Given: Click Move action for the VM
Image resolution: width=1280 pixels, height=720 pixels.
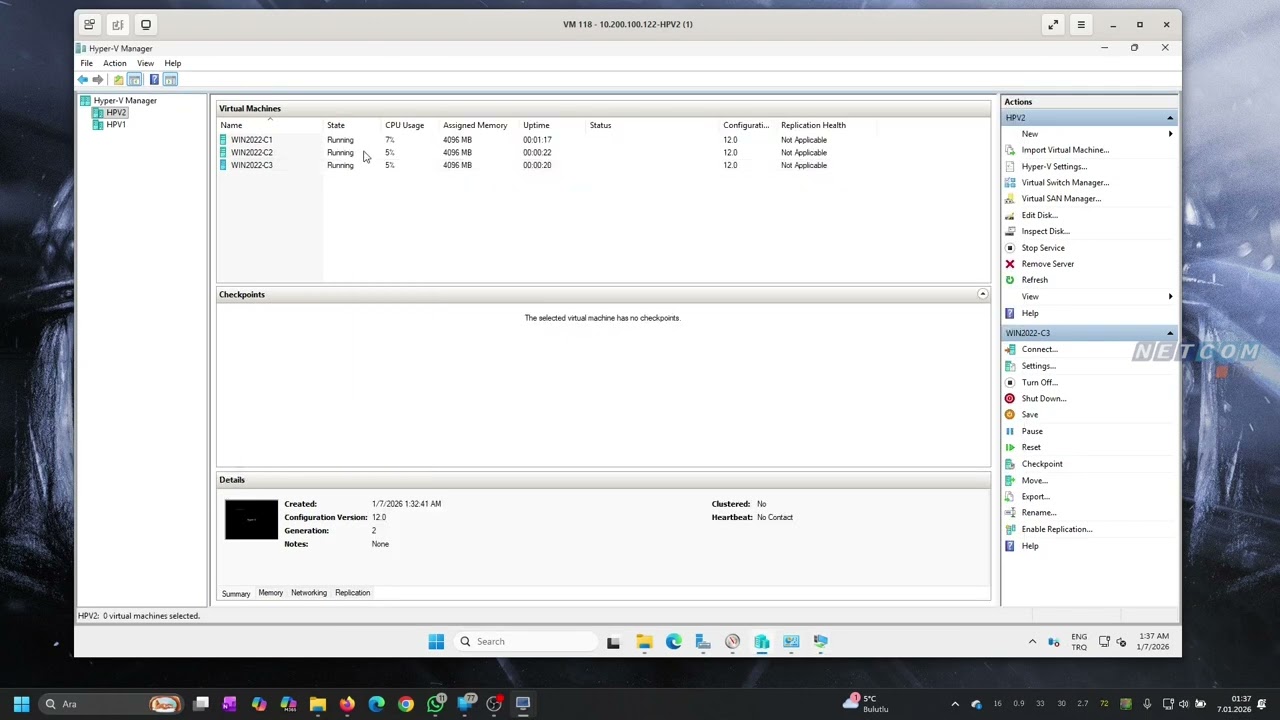Looking at the screenshot, I should 1034,480.
